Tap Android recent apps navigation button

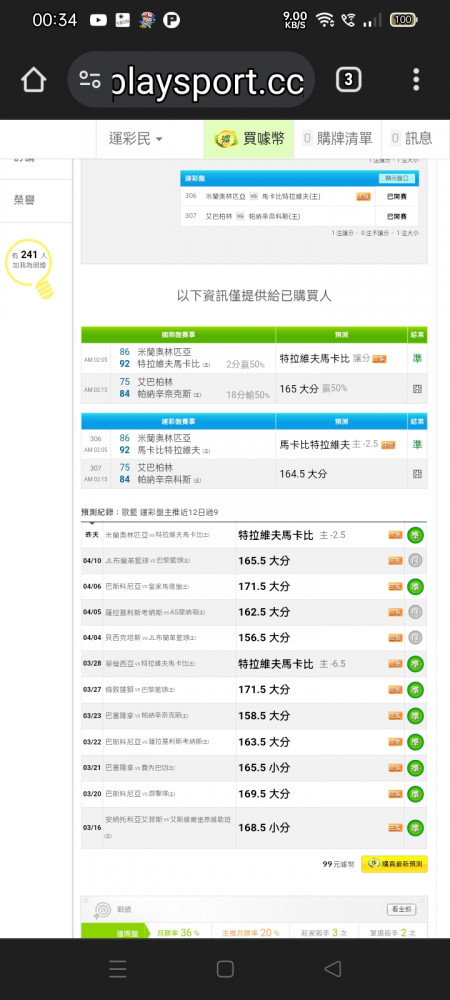(x=117, y=969)
